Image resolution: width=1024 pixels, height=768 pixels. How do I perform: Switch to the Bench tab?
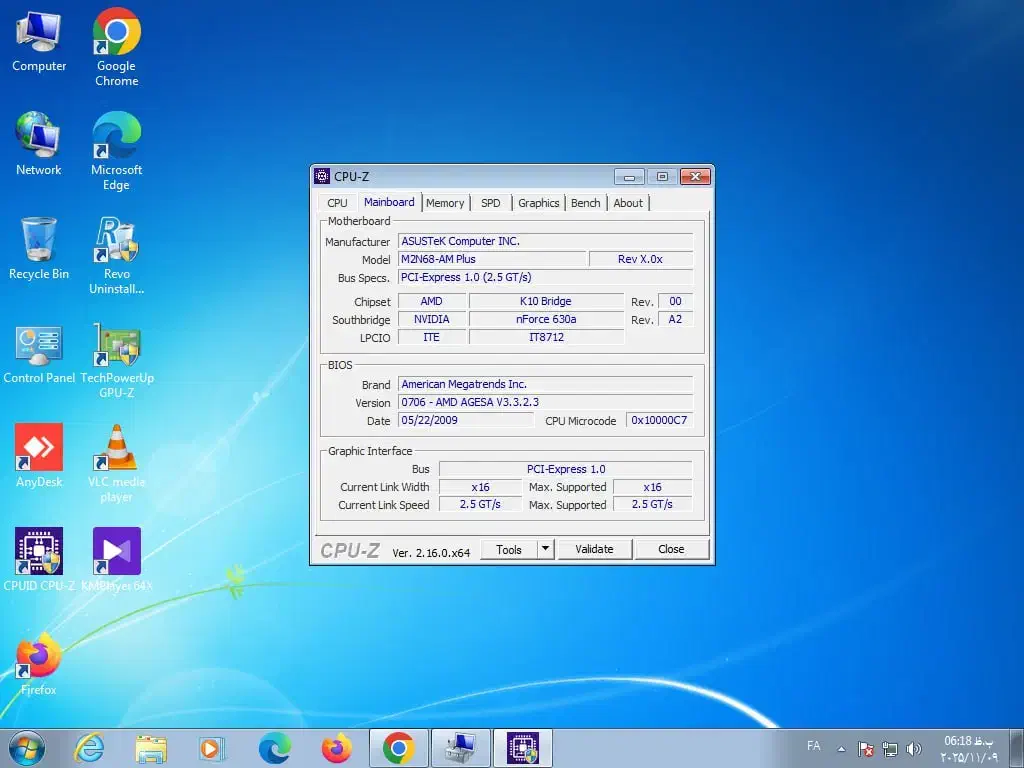[x=586, y=203]
